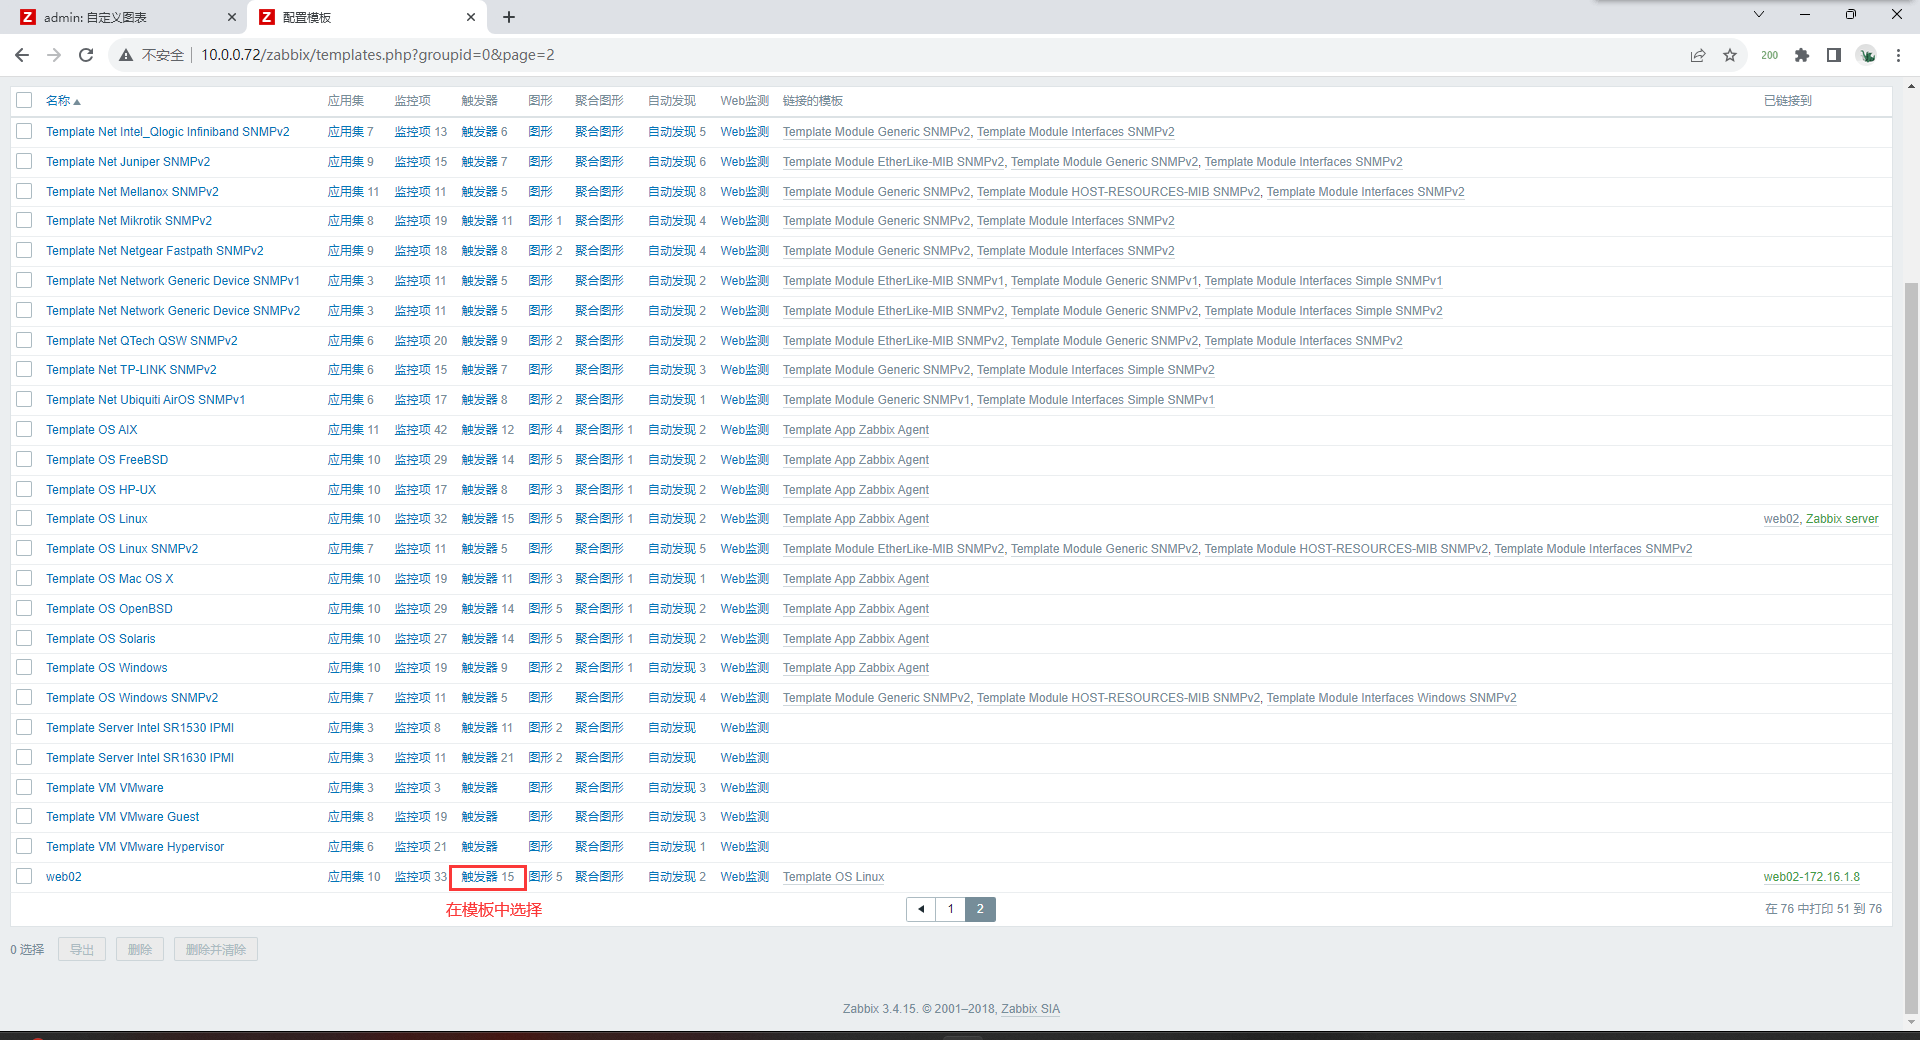Go back to the previous browser page

[22, 55]
